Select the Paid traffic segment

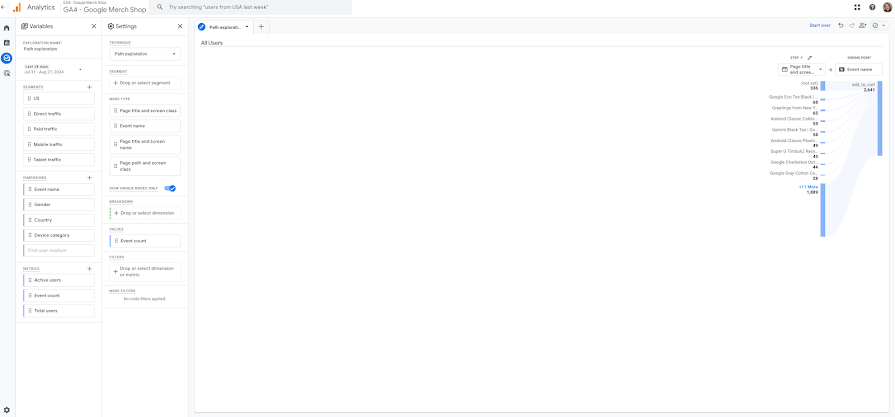[x=59, y=129]
